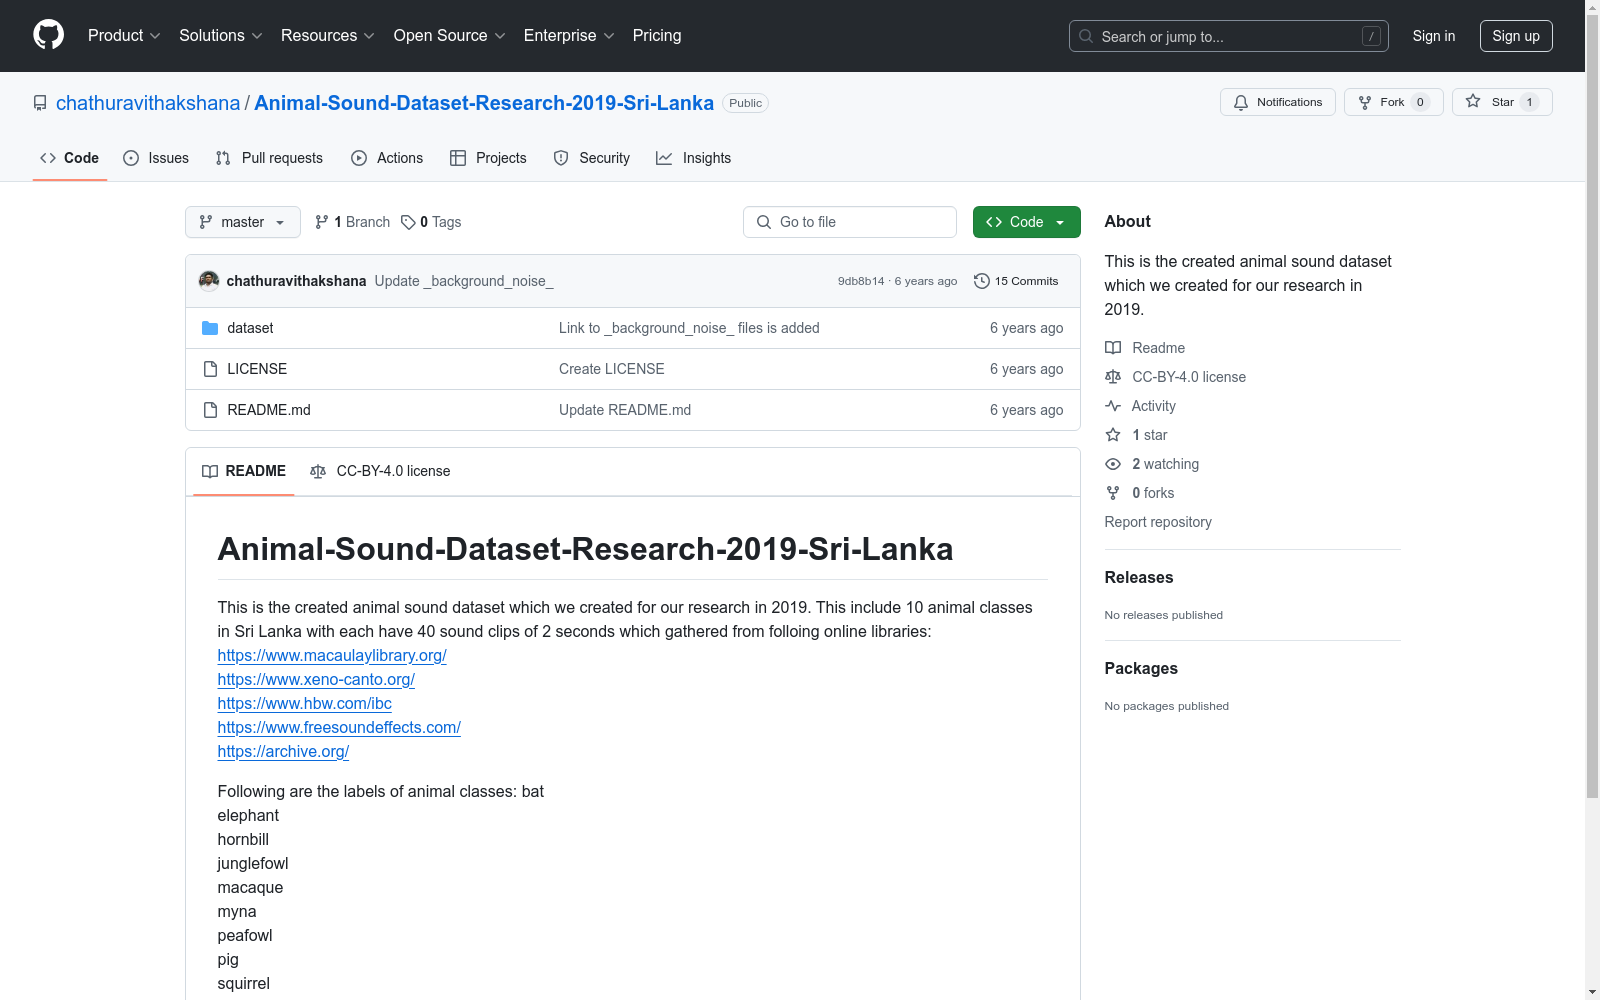Click the Projects table icon
Screen dimensions: 1600x1000
point(458,158)
